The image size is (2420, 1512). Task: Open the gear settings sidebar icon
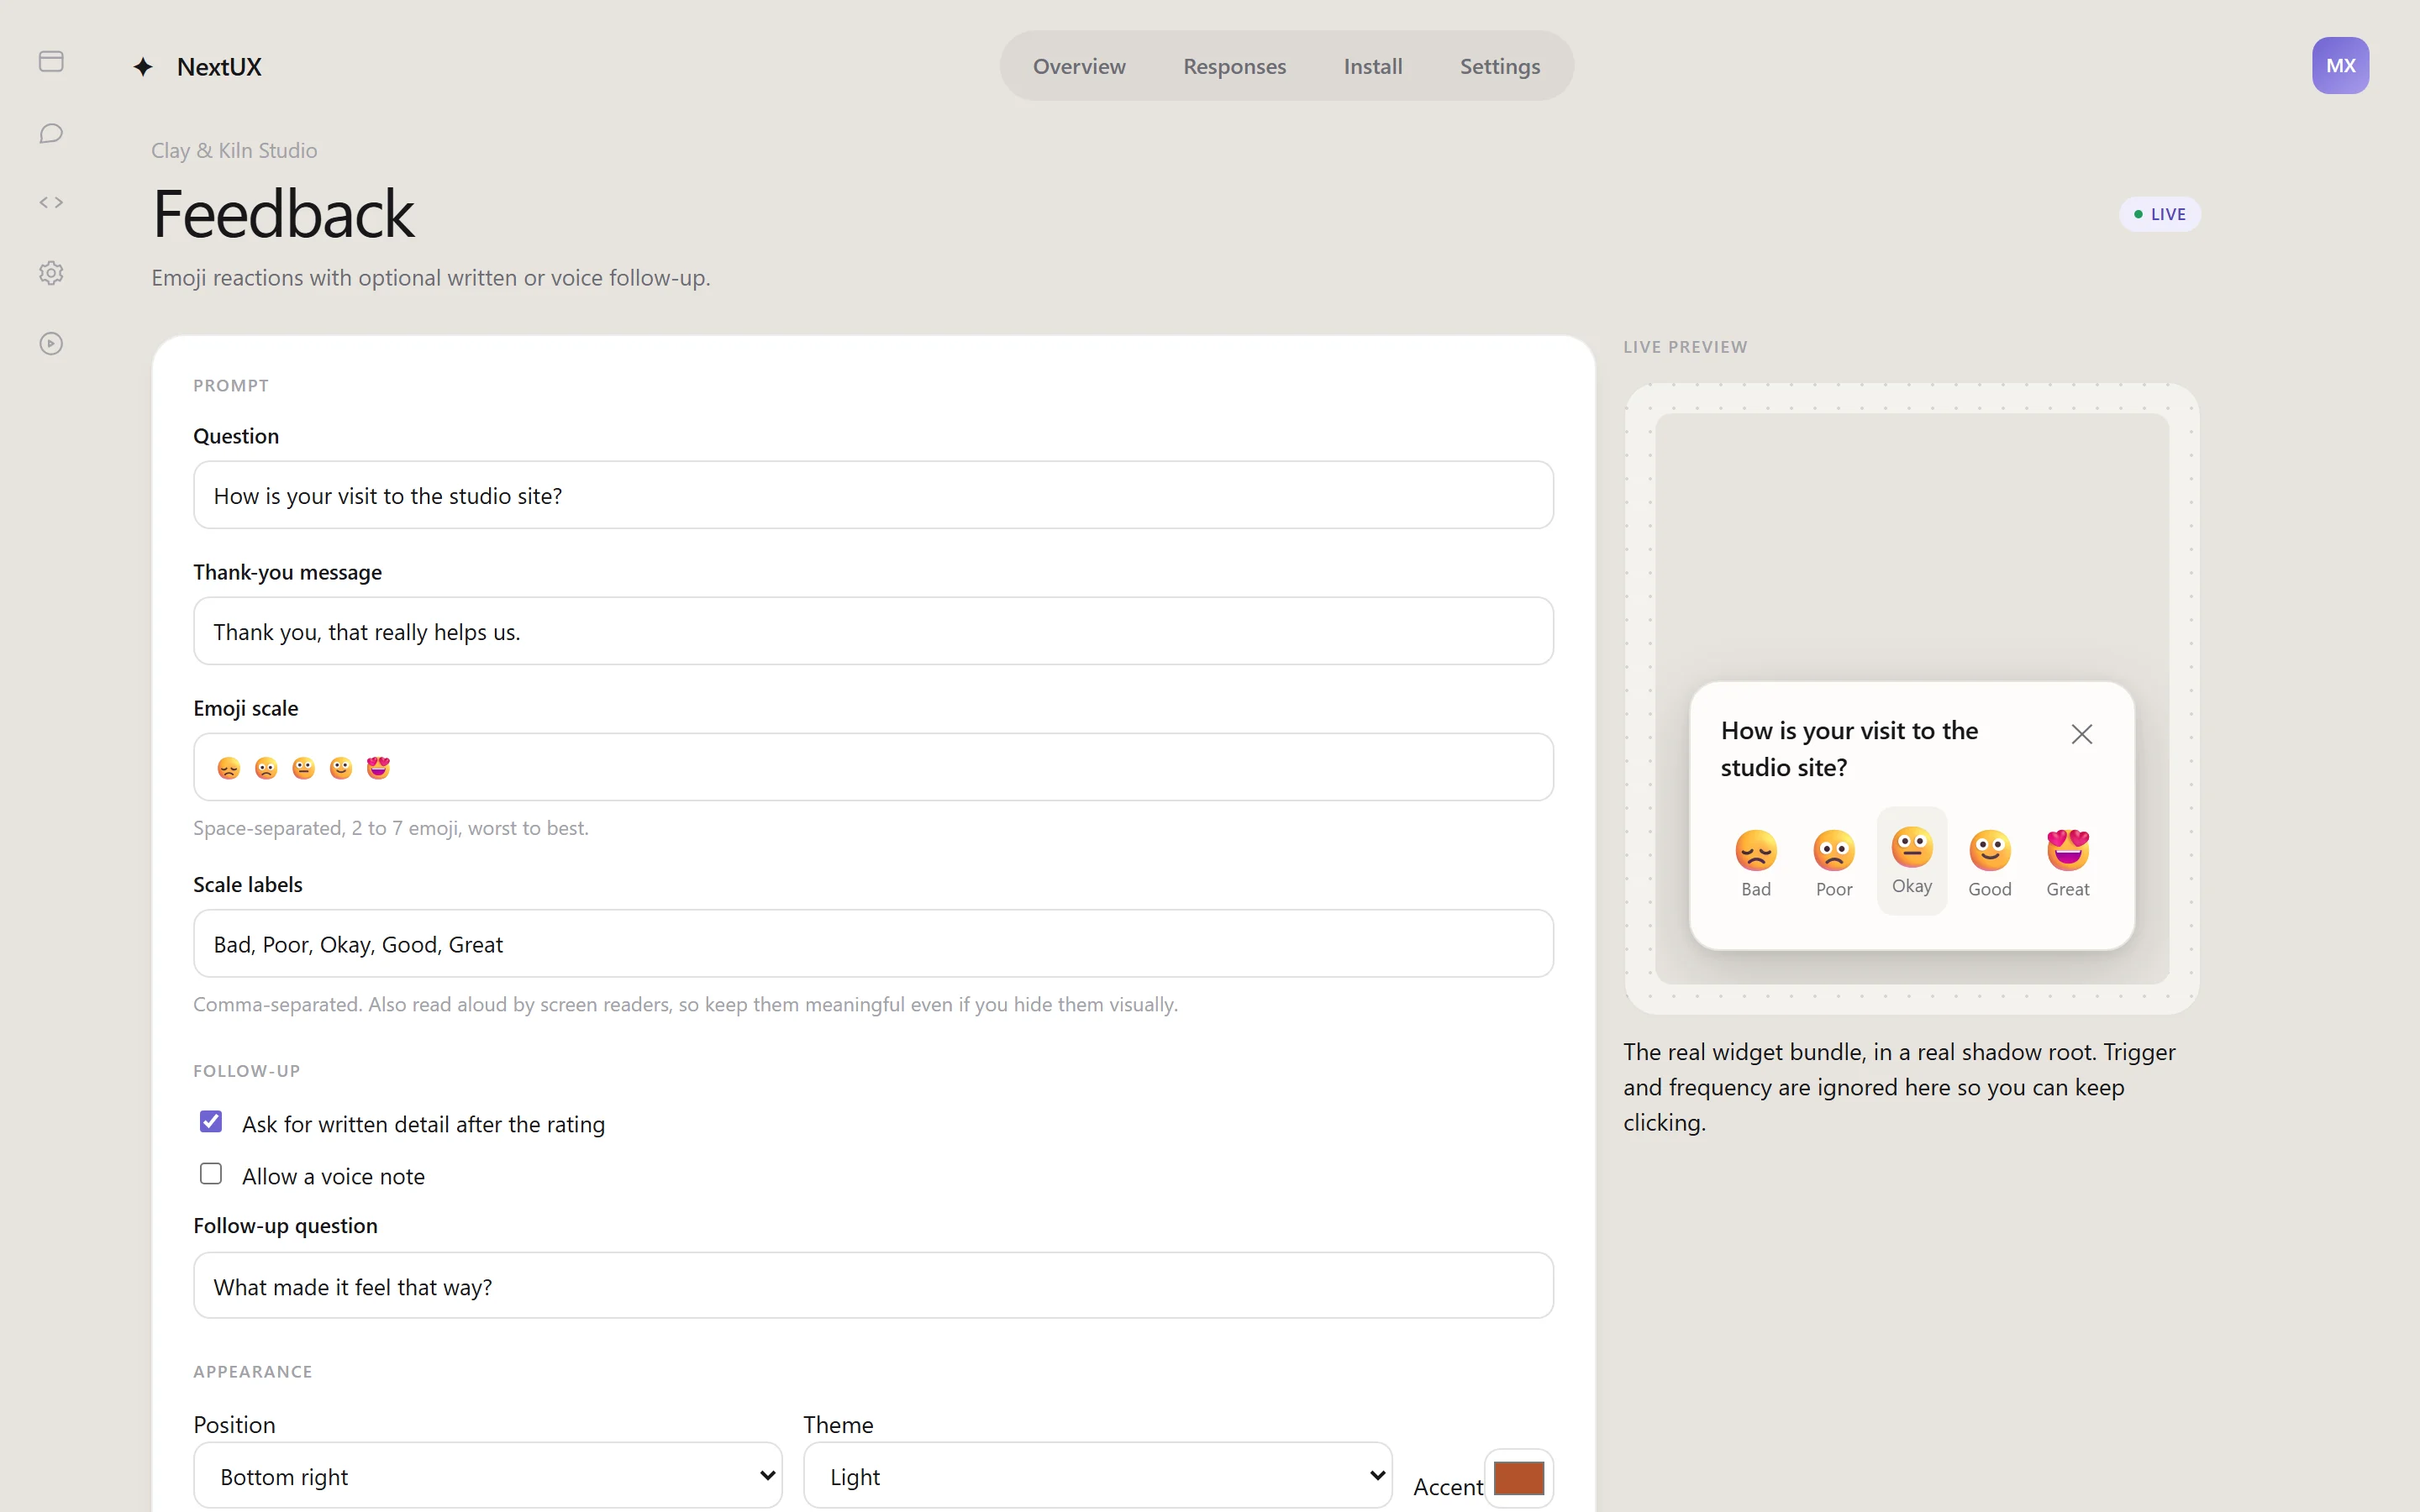[51, 273]
